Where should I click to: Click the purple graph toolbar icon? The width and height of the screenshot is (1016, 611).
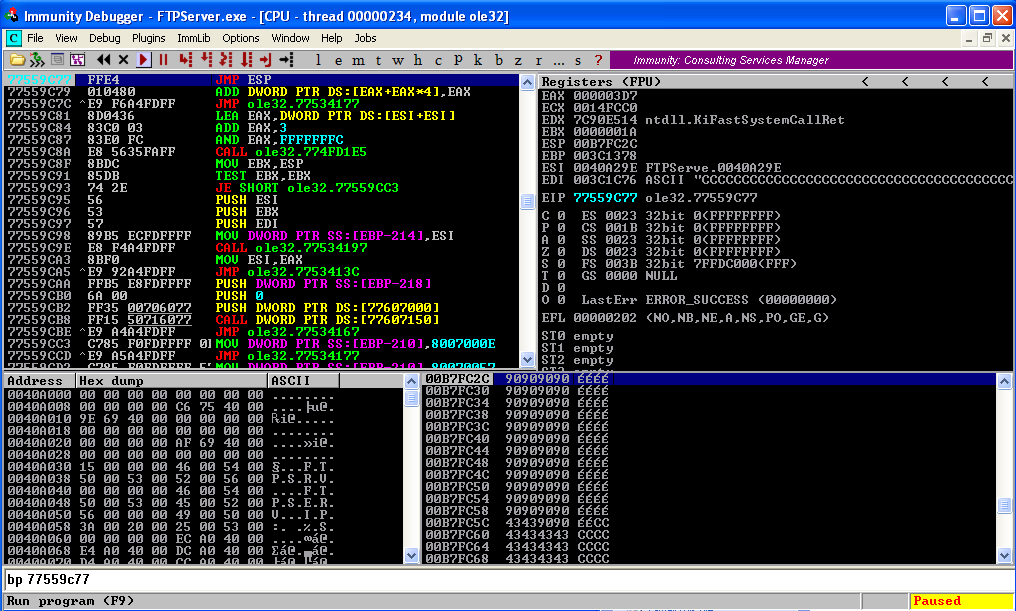(x=78, y=60)
